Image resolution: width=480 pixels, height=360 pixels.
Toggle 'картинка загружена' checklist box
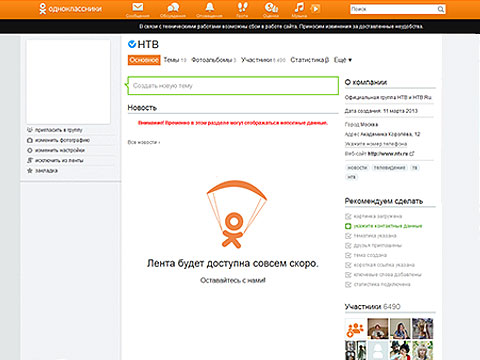[348, 216]
